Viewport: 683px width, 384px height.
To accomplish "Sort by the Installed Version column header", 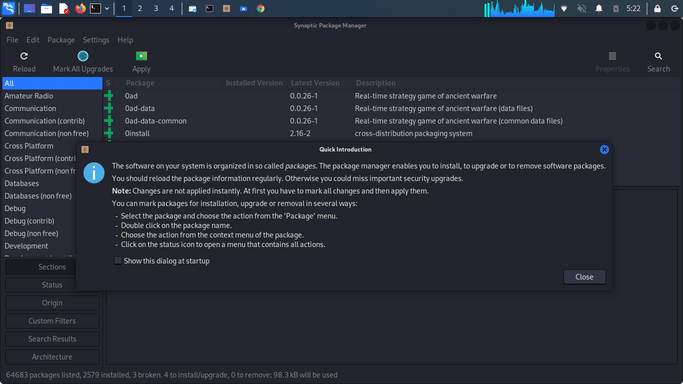I will point(254,83).
